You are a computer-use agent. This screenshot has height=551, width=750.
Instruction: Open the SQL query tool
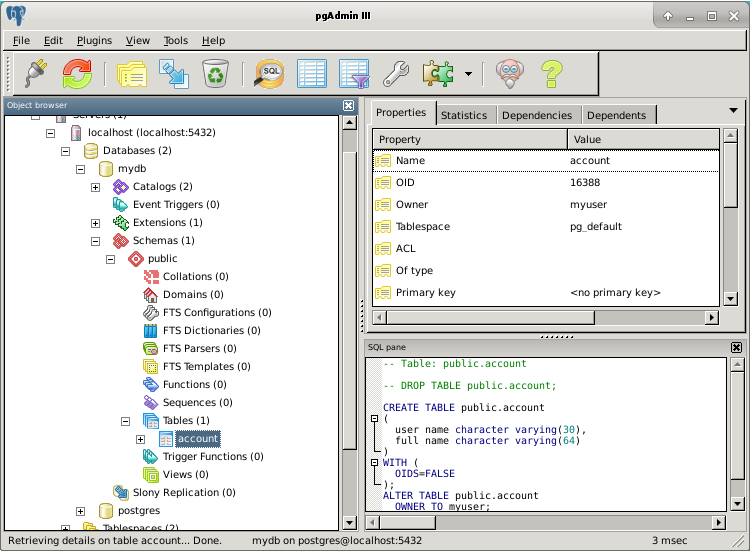[269, 74]
